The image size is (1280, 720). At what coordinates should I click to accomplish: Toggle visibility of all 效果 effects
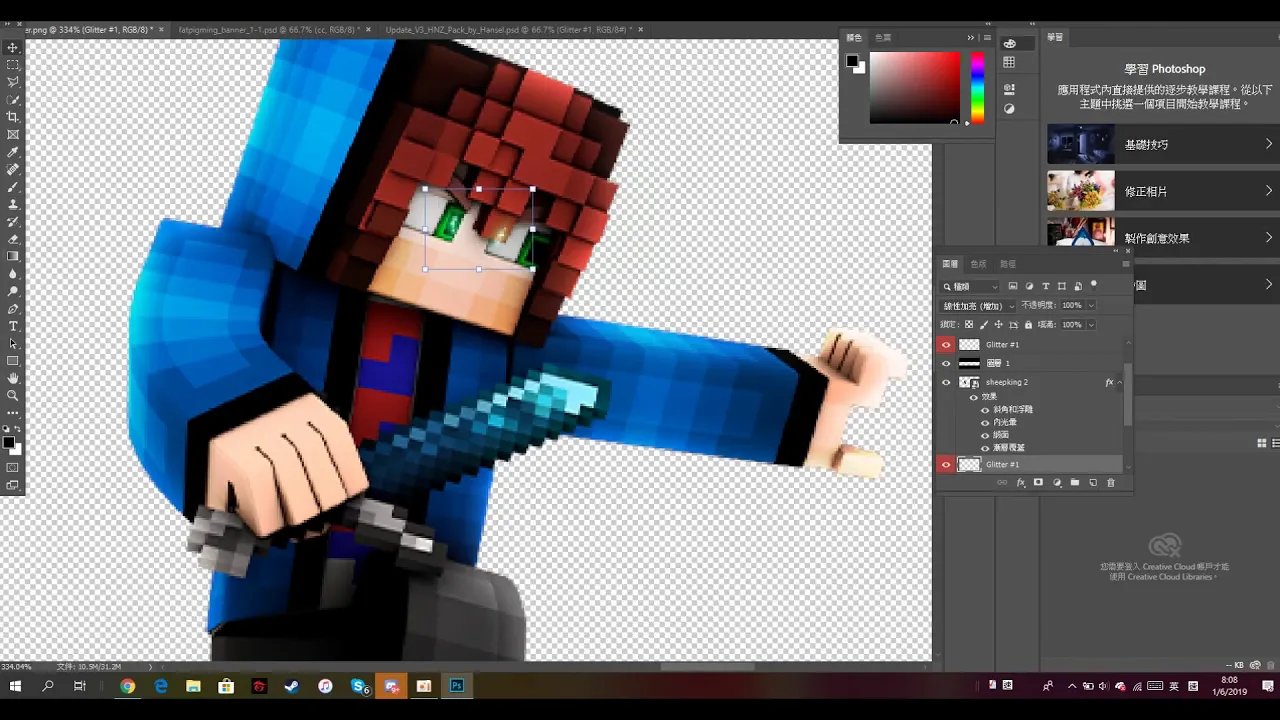coord(973,397)
